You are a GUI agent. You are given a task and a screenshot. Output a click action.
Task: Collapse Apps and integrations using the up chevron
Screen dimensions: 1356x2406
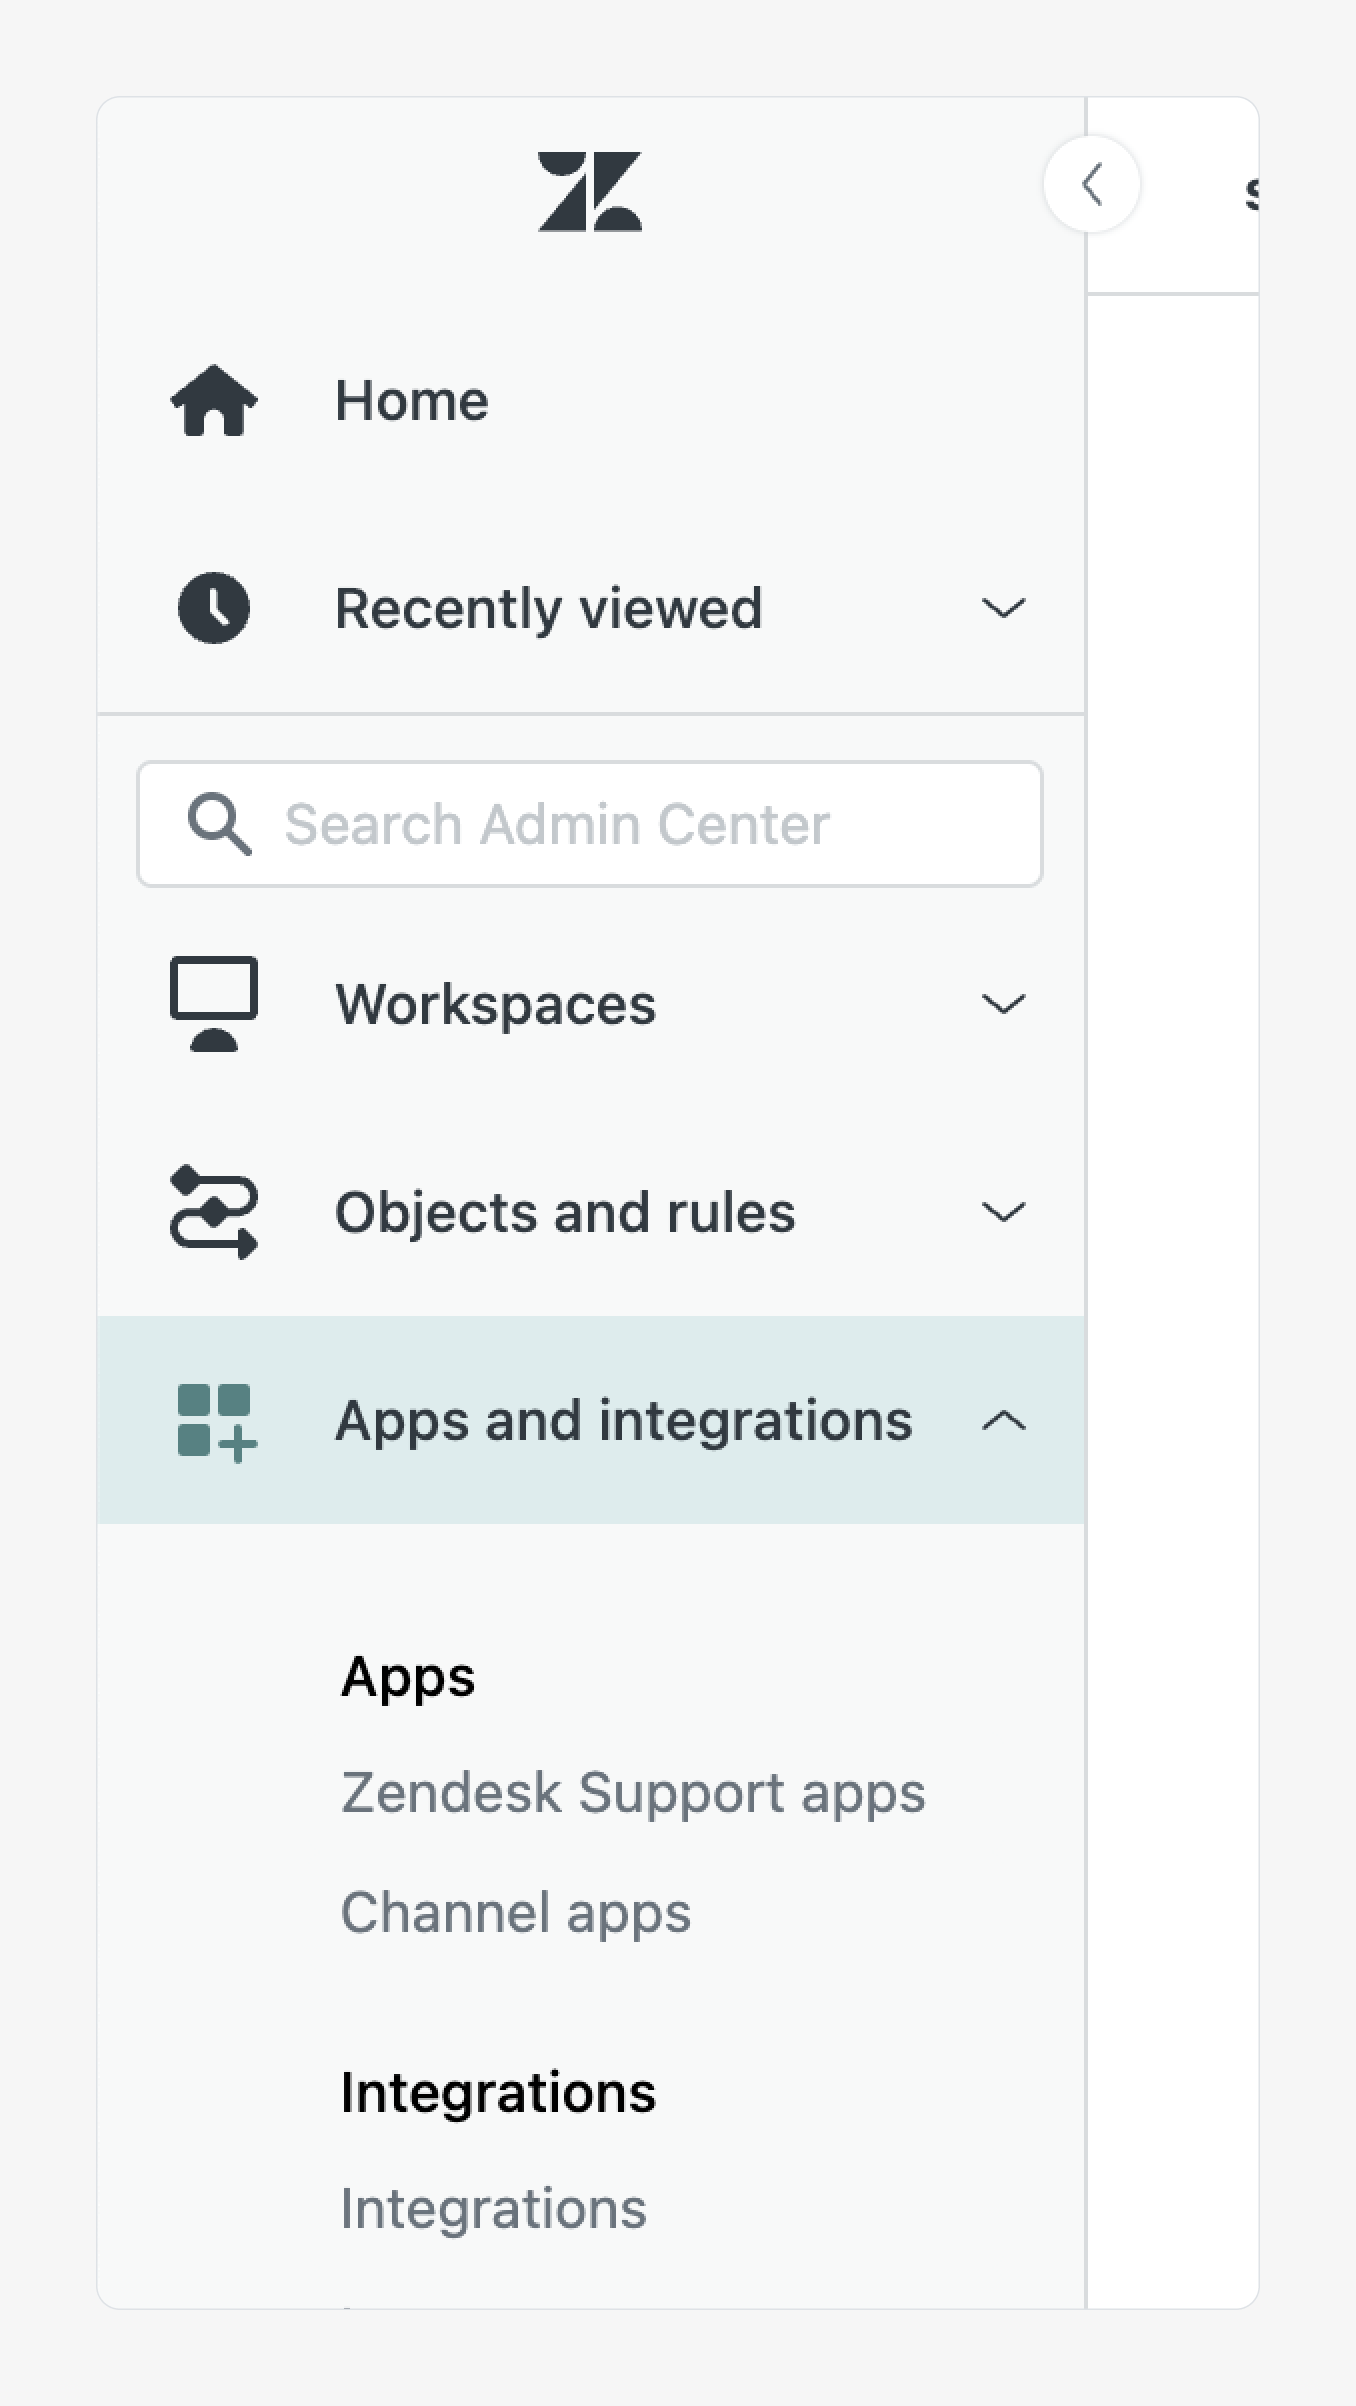[1003, 1421]
